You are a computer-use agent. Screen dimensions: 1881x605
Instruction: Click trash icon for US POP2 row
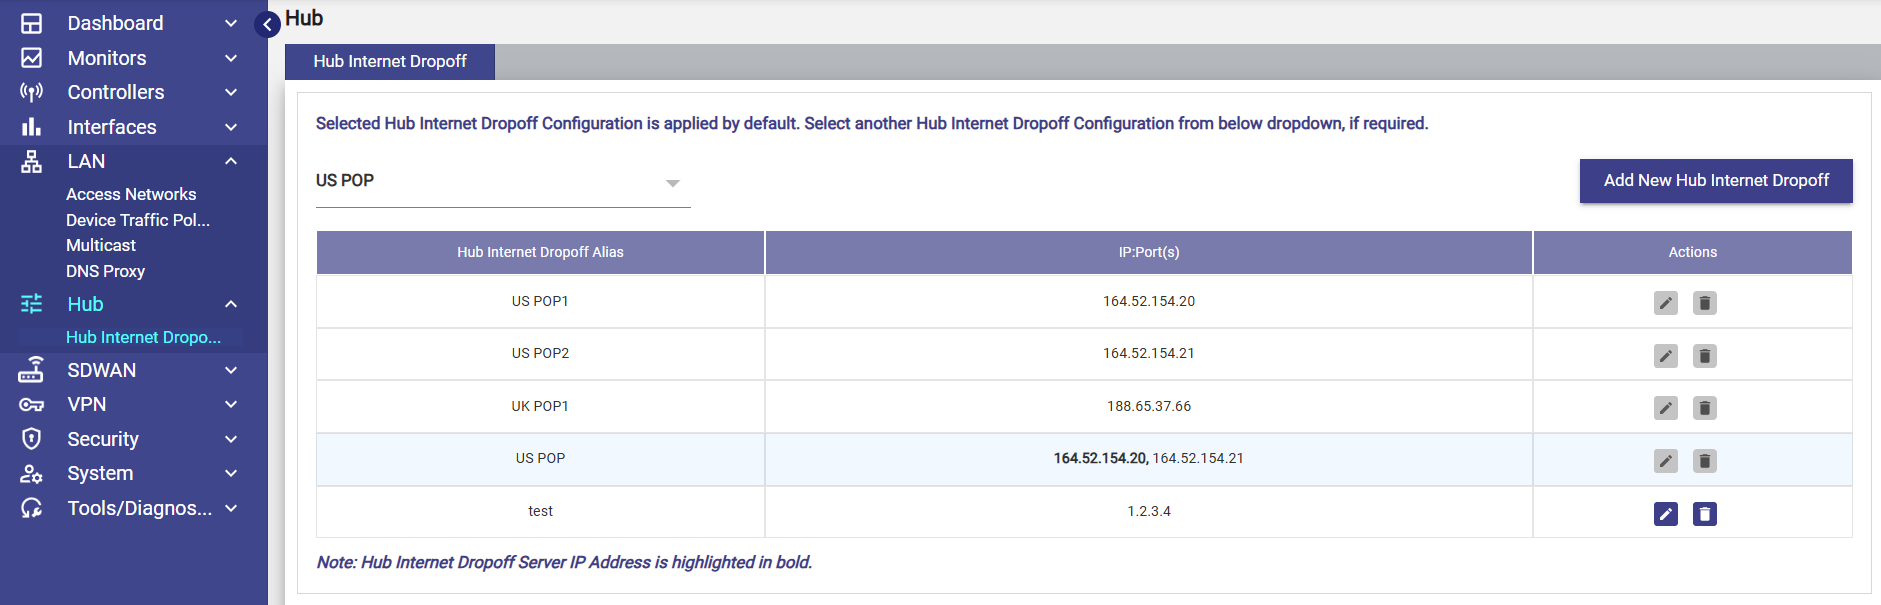point(1704,356)
